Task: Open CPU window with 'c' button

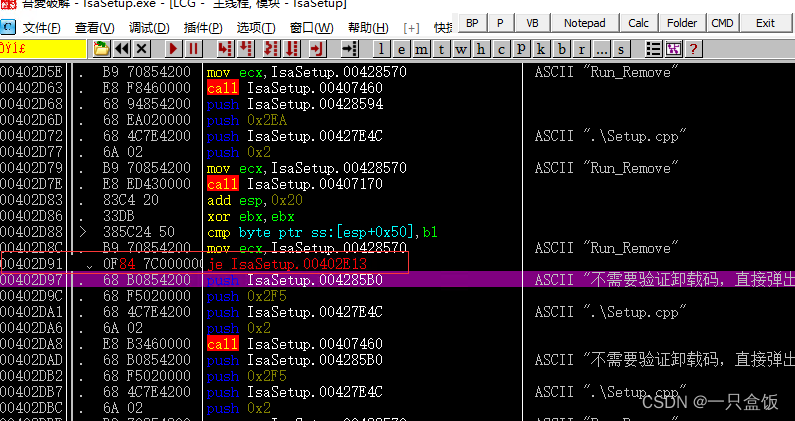Action: point(501,49)
